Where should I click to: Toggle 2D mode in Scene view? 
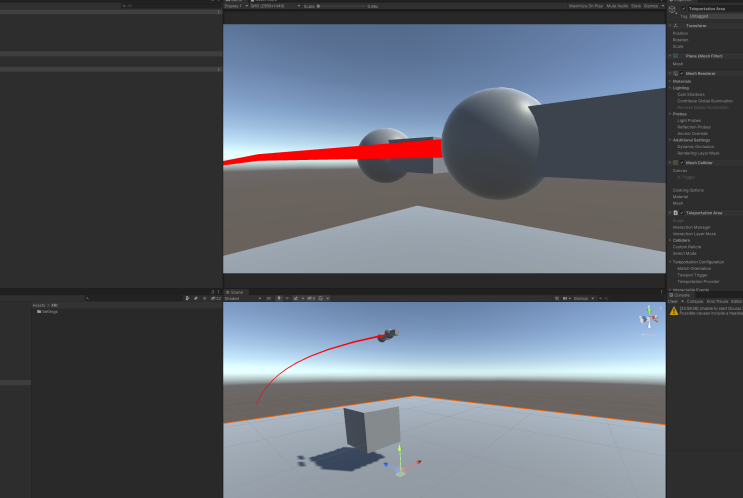268,299
